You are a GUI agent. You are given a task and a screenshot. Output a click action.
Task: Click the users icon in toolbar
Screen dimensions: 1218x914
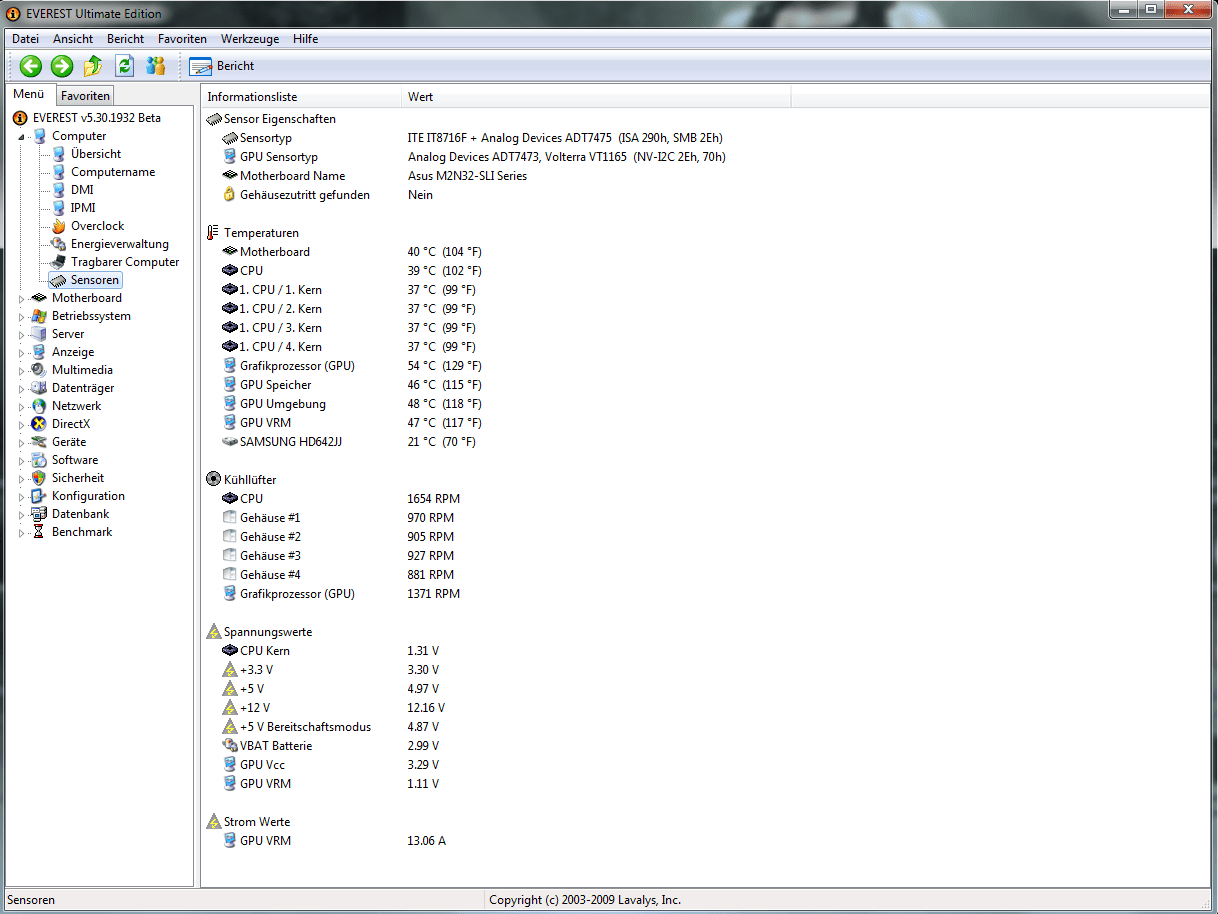point(155,66)
